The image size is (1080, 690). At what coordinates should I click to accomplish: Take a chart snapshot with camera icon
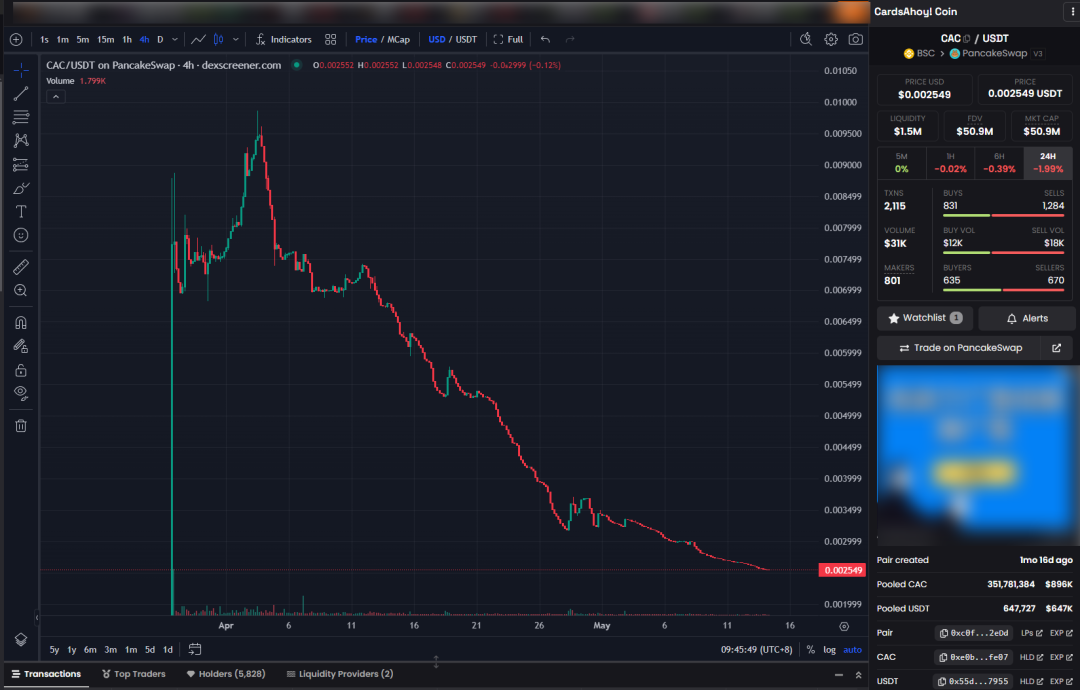click(855, 39)
